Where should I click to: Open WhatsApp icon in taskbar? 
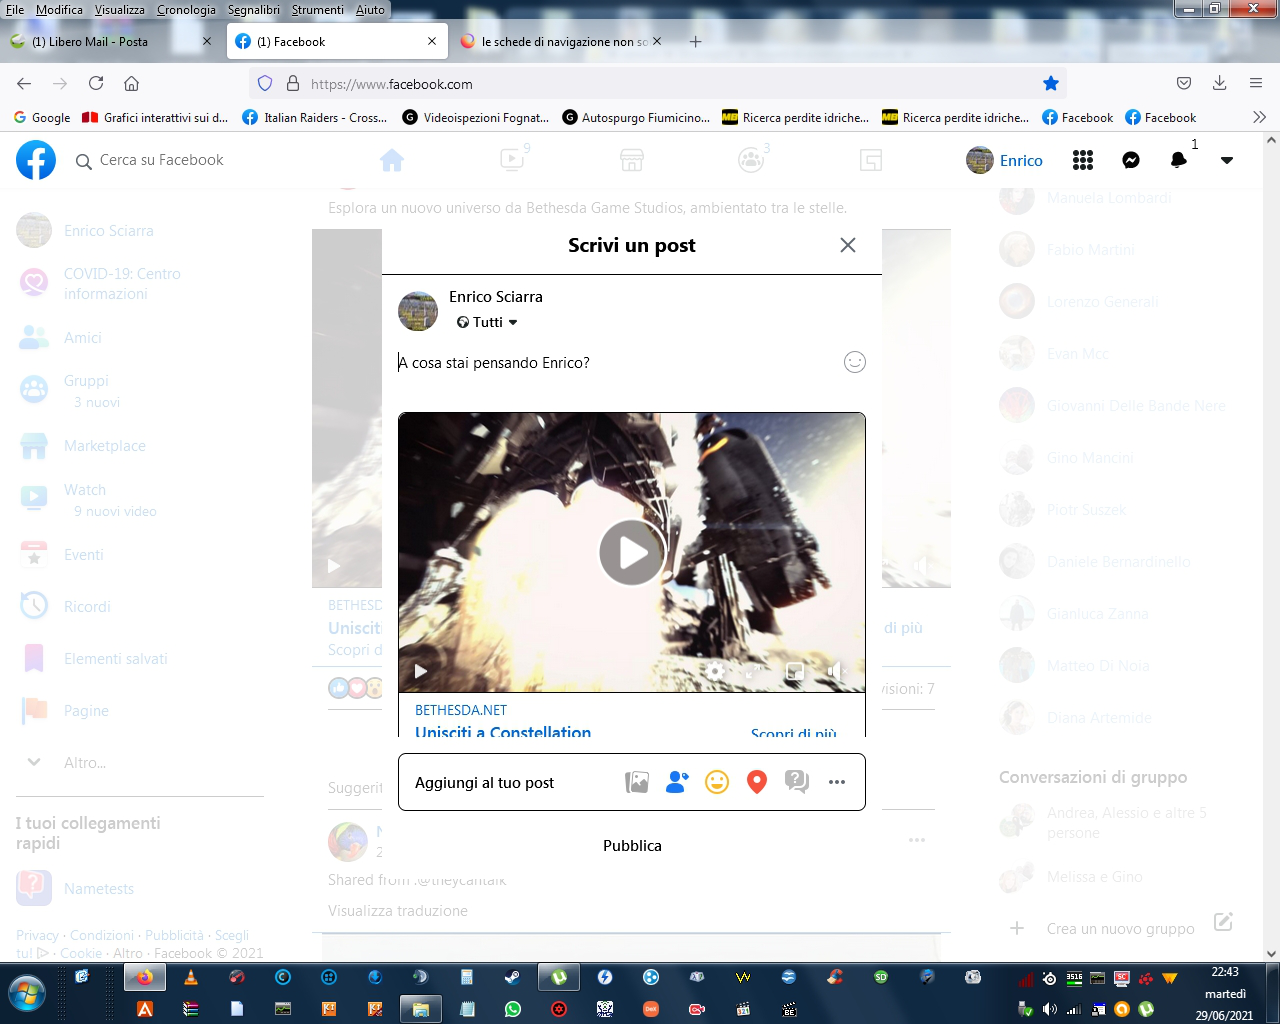513,1009
